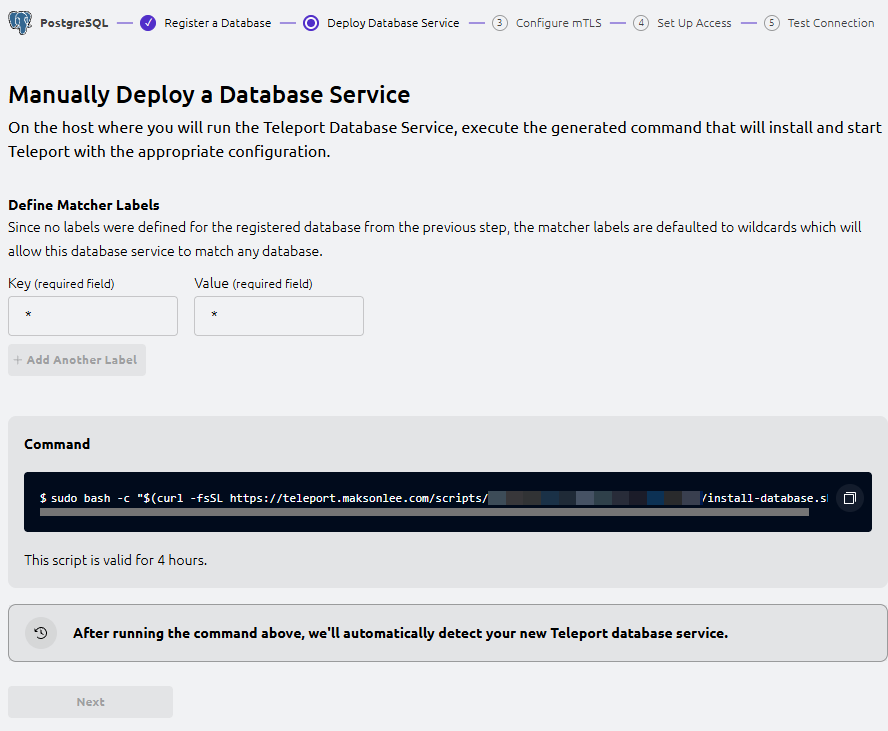
Task: Open the Test Connection step label
Action: (x=830, y=23)
